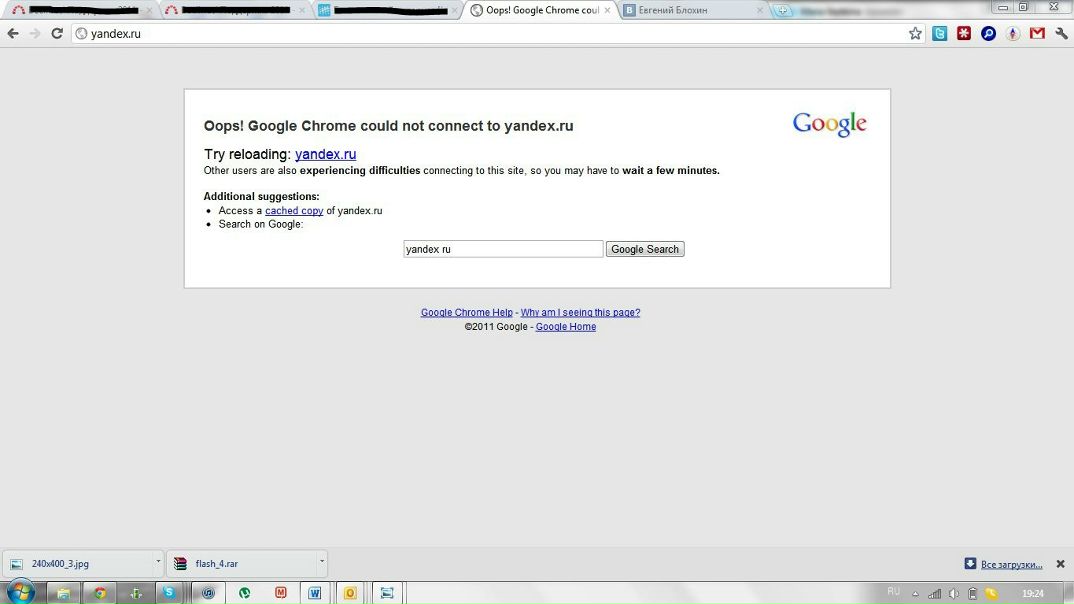Open the dropdown arrow for flash_4.rar download
Screen dimensions: 1074x604
(x=321, y=562)
